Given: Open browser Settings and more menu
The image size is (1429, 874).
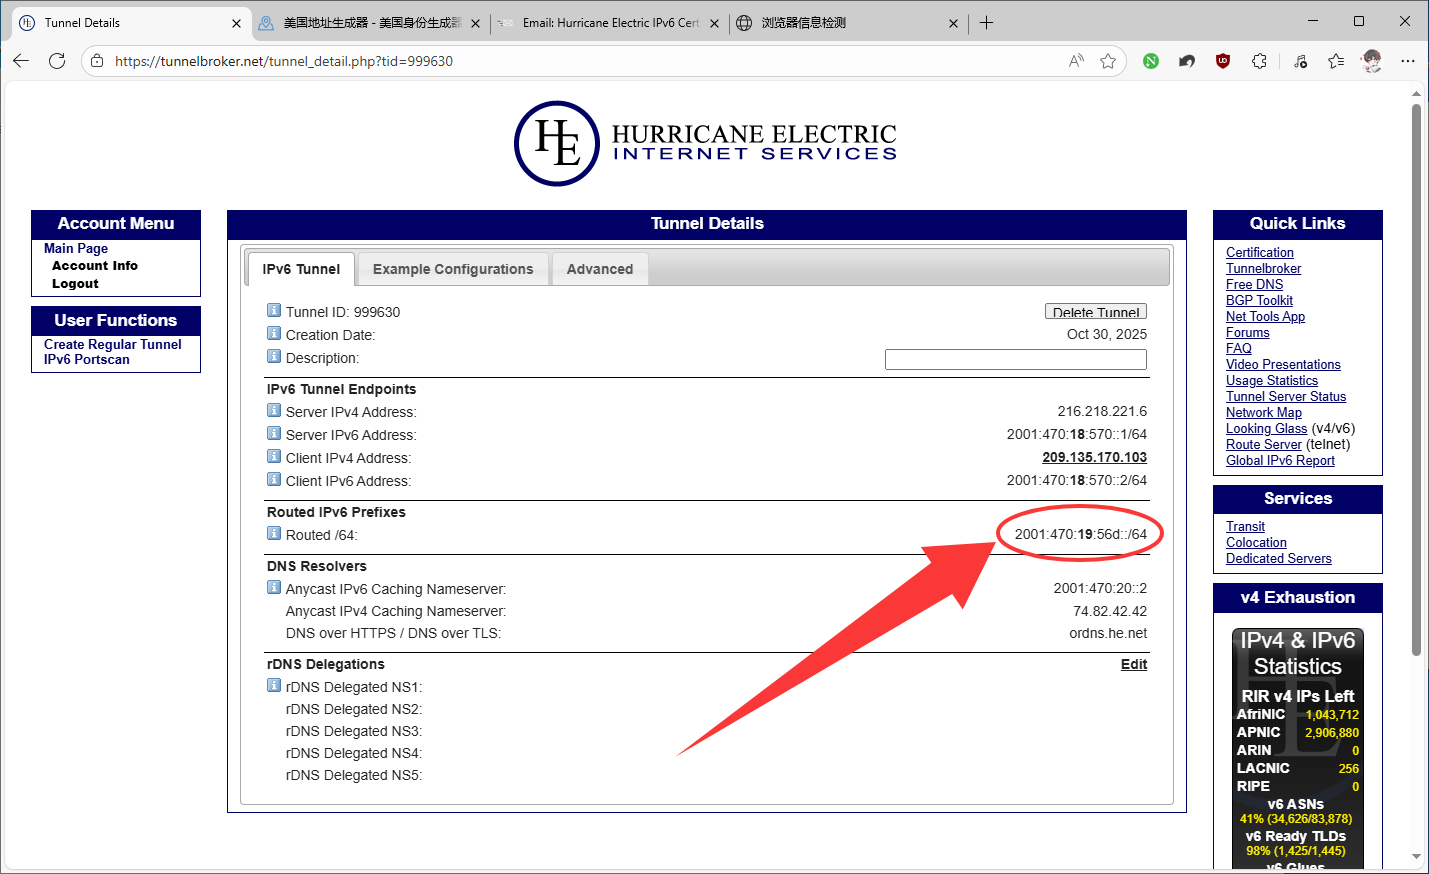Looking at the screenshot, I should pos(1408,61).
